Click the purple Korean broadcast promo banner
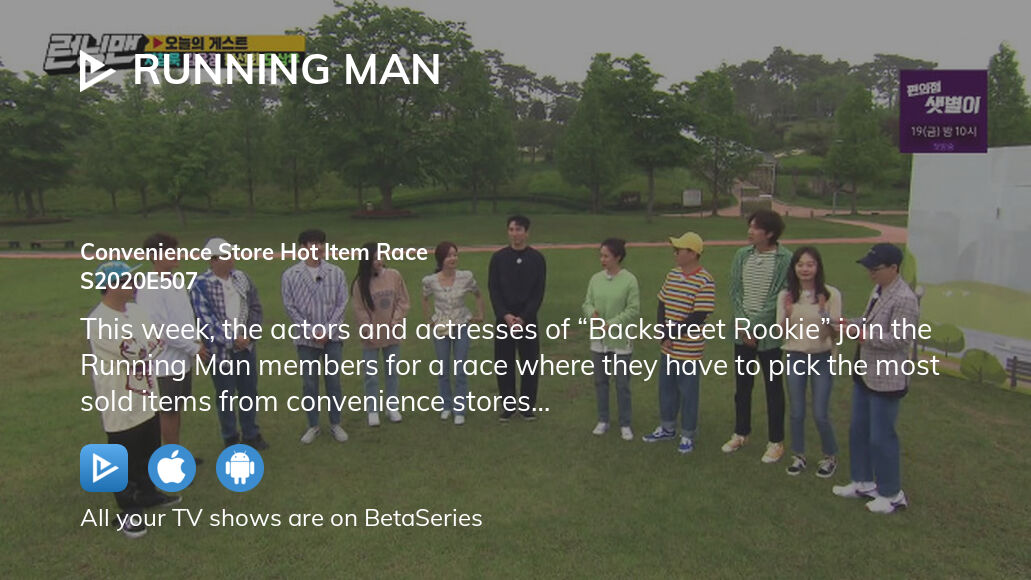1031x580 pixels. point(943,111)
